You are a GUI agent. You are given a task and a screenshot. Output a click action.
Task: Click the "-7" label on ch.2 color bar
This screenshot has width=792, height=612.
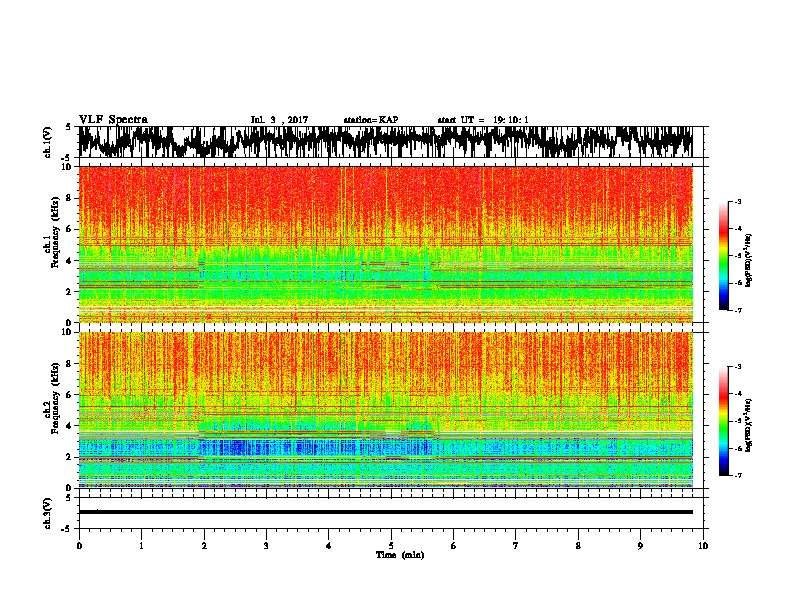737,476
